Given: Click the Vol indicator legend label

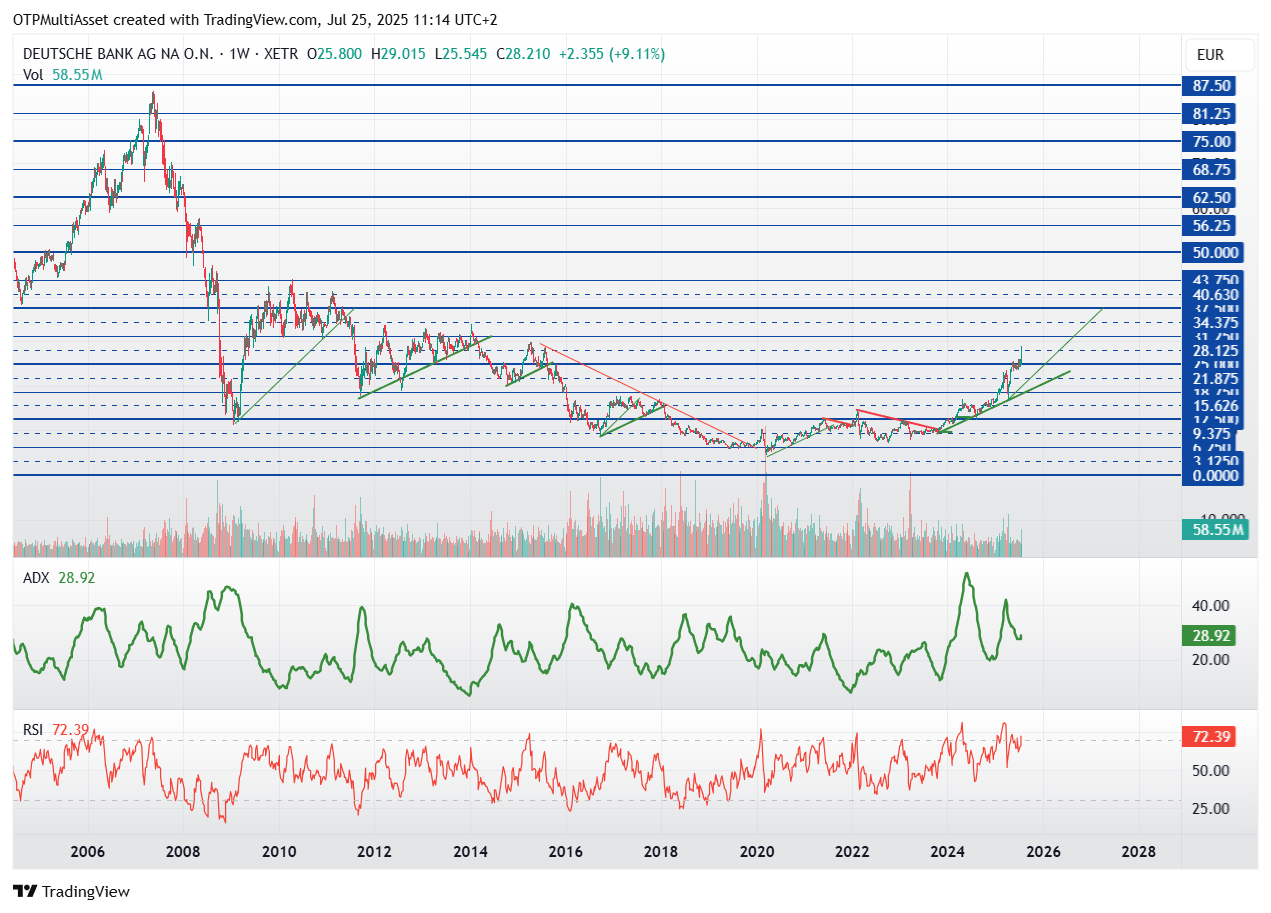Looking at the screenshot, I should click(x=33, y=74).
